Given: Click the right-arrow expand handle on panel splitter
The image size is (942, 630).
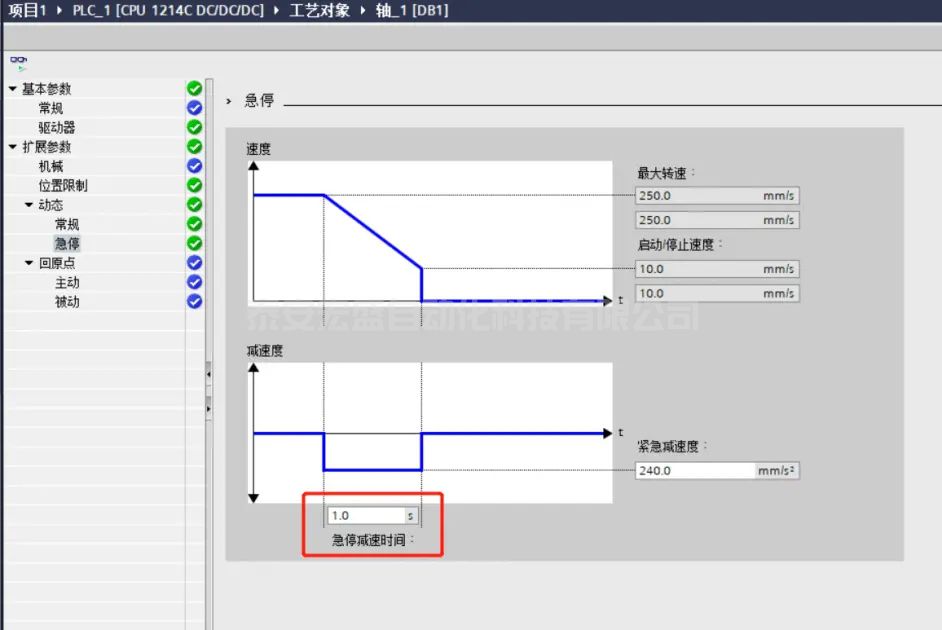Looking at the screenshot, I should [208, 409].
